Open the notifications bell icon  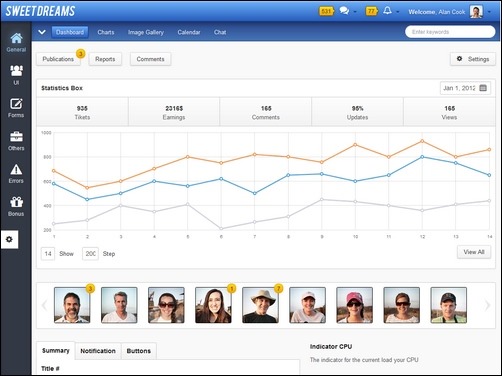pos(387,11)
